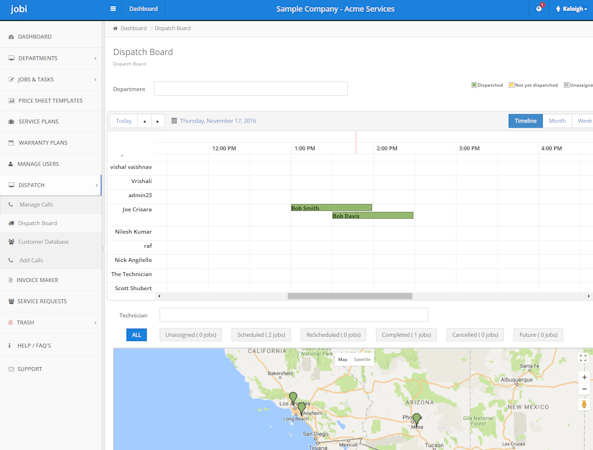
Task: Switch to the Month view tab
Action: [x=557, y=121]
